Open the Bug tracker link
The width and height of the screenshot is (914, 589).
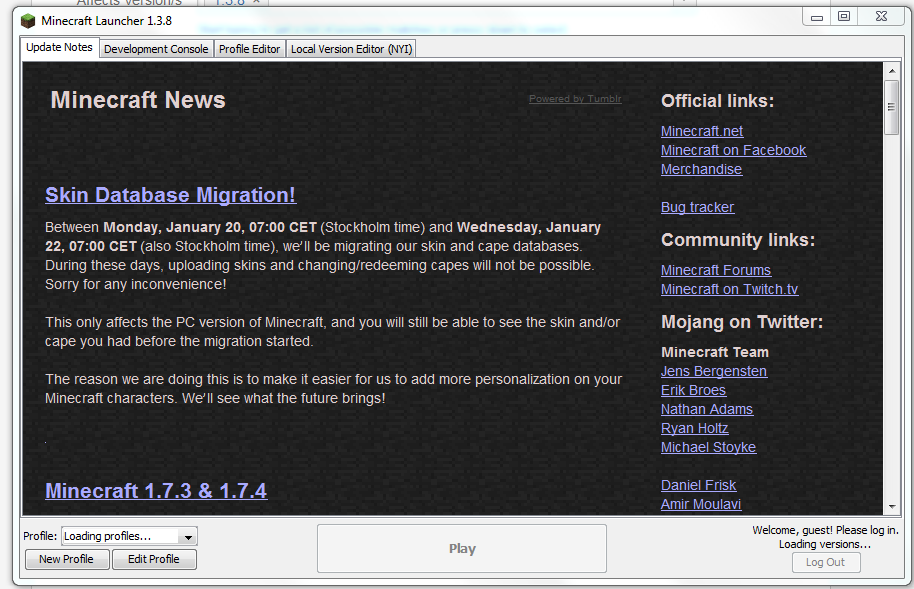click(x=697, y=207)
